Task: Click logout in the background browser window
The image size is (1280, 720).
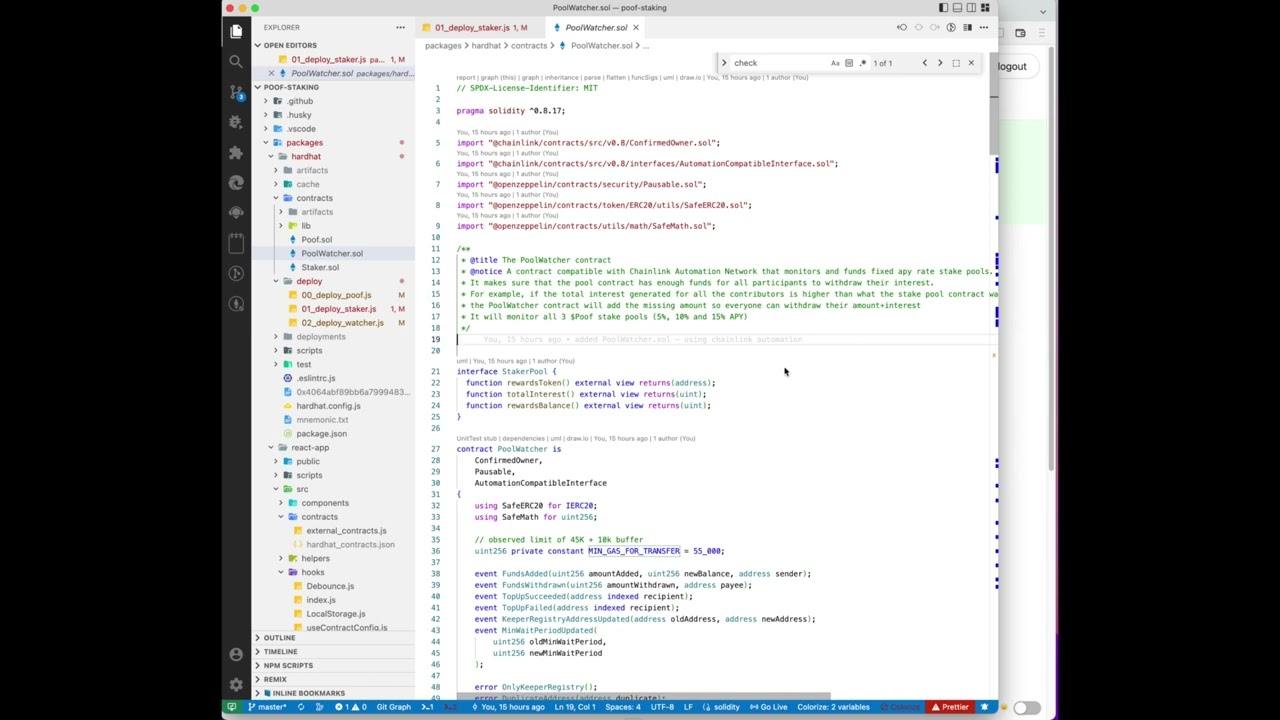Action: (1011, 67)
